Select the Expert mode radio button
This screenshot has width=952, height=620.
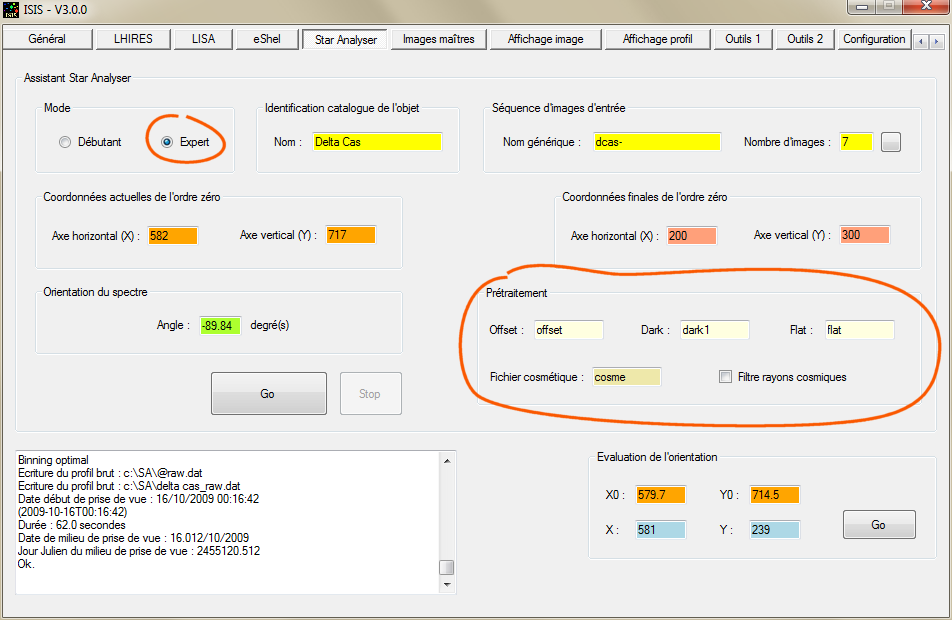168,142
